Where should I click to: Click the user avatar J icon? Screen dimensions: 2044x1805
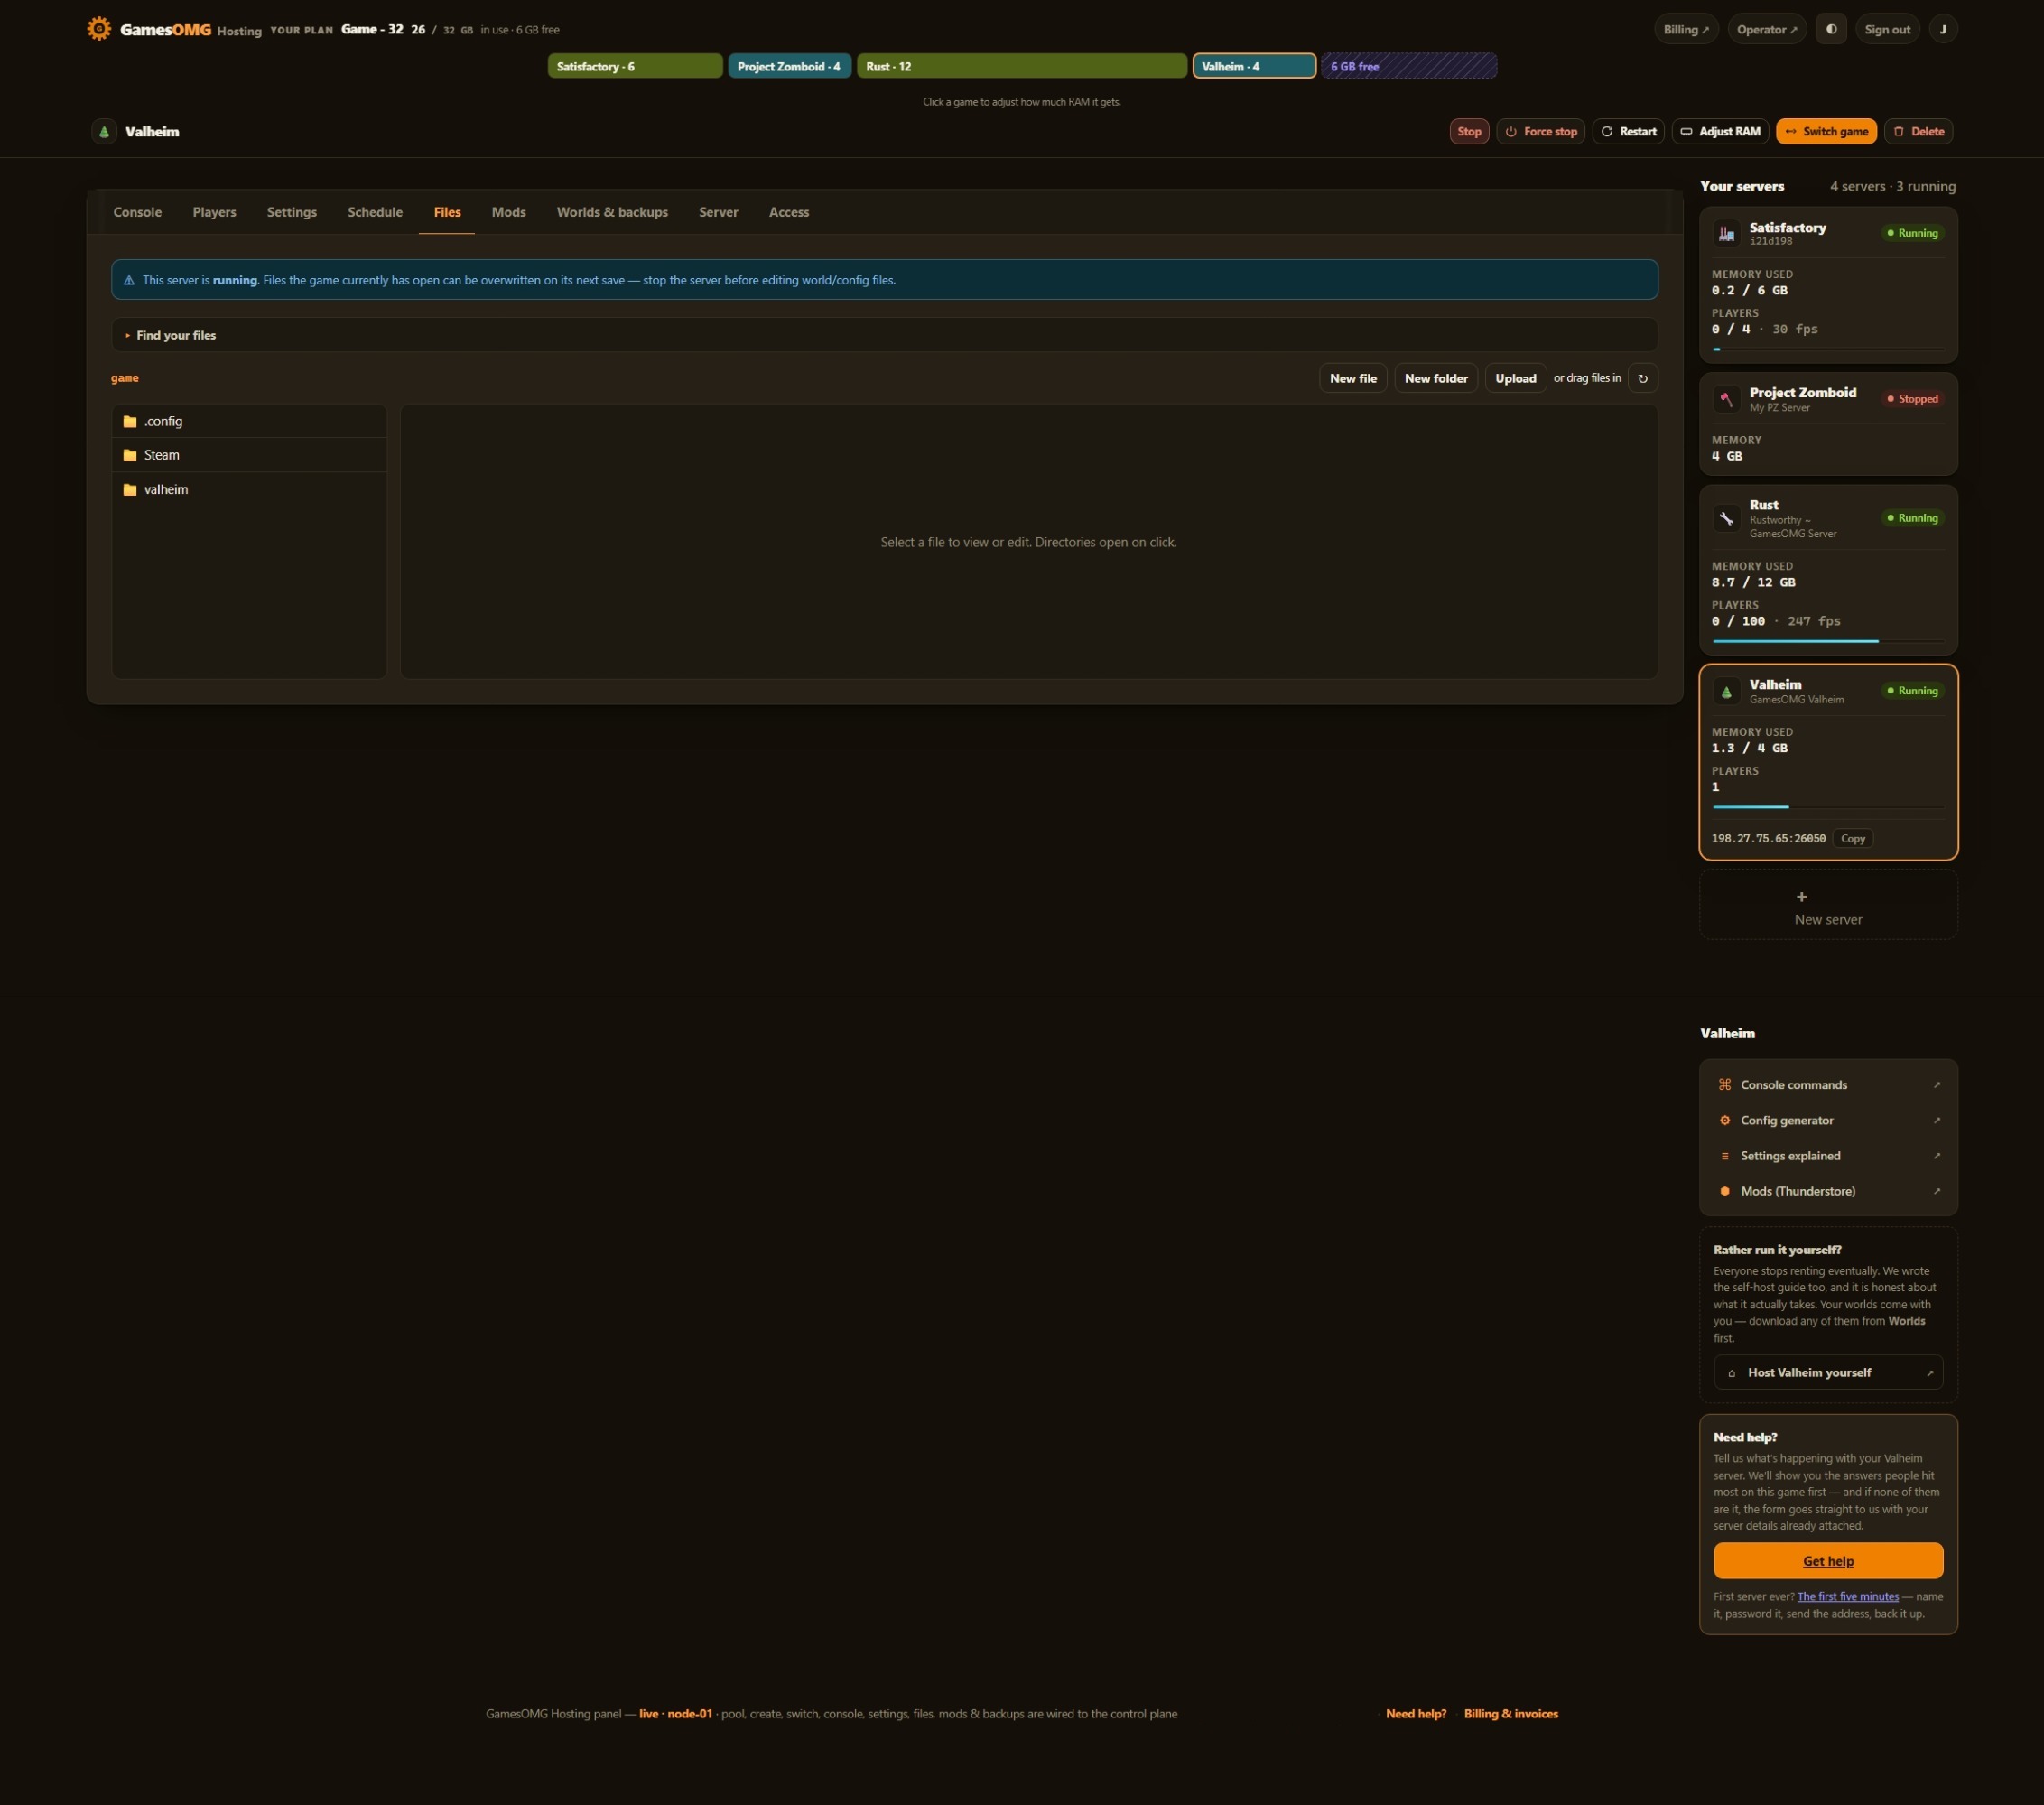coord(1943,29)
